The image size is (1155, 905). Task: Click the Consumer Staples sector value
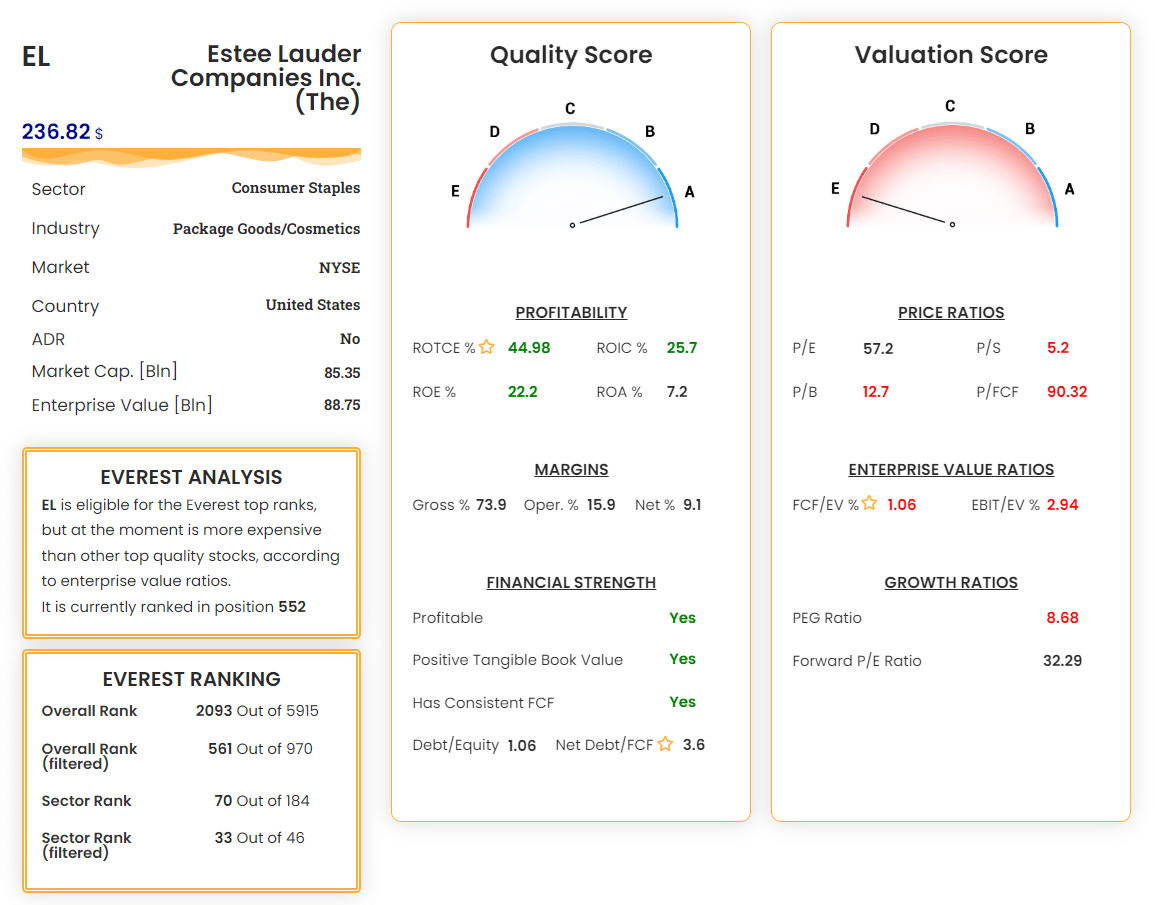click(295, 188)
